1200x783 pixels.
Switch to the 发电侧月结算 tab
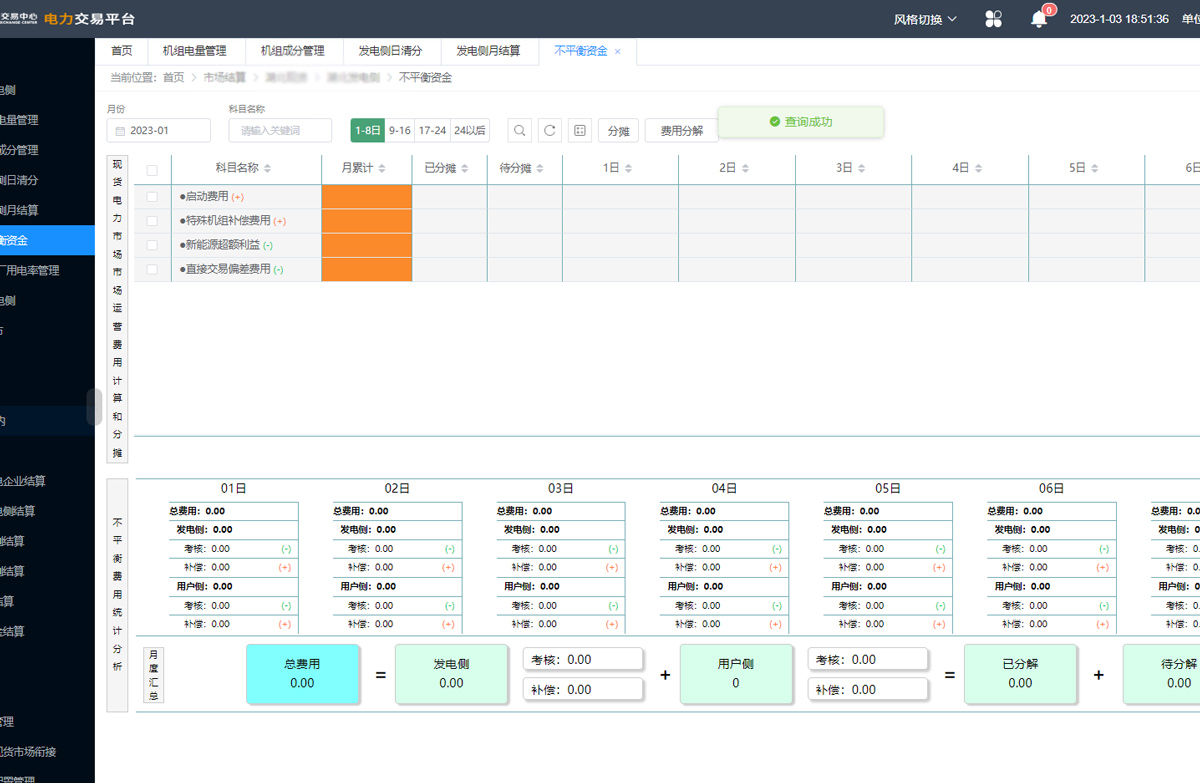[x=488, y=51]
